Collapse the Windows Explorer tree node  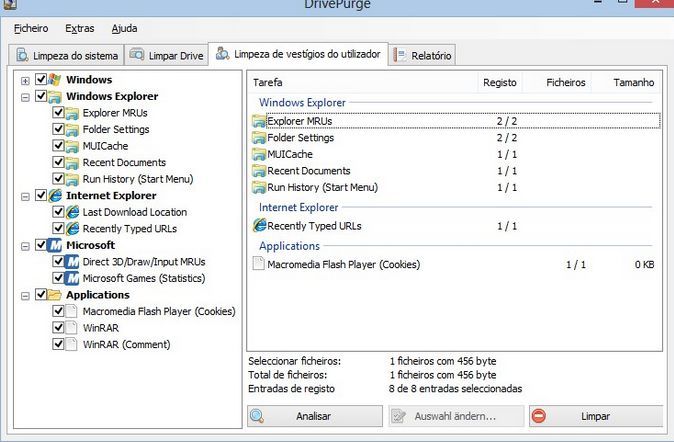25,98
